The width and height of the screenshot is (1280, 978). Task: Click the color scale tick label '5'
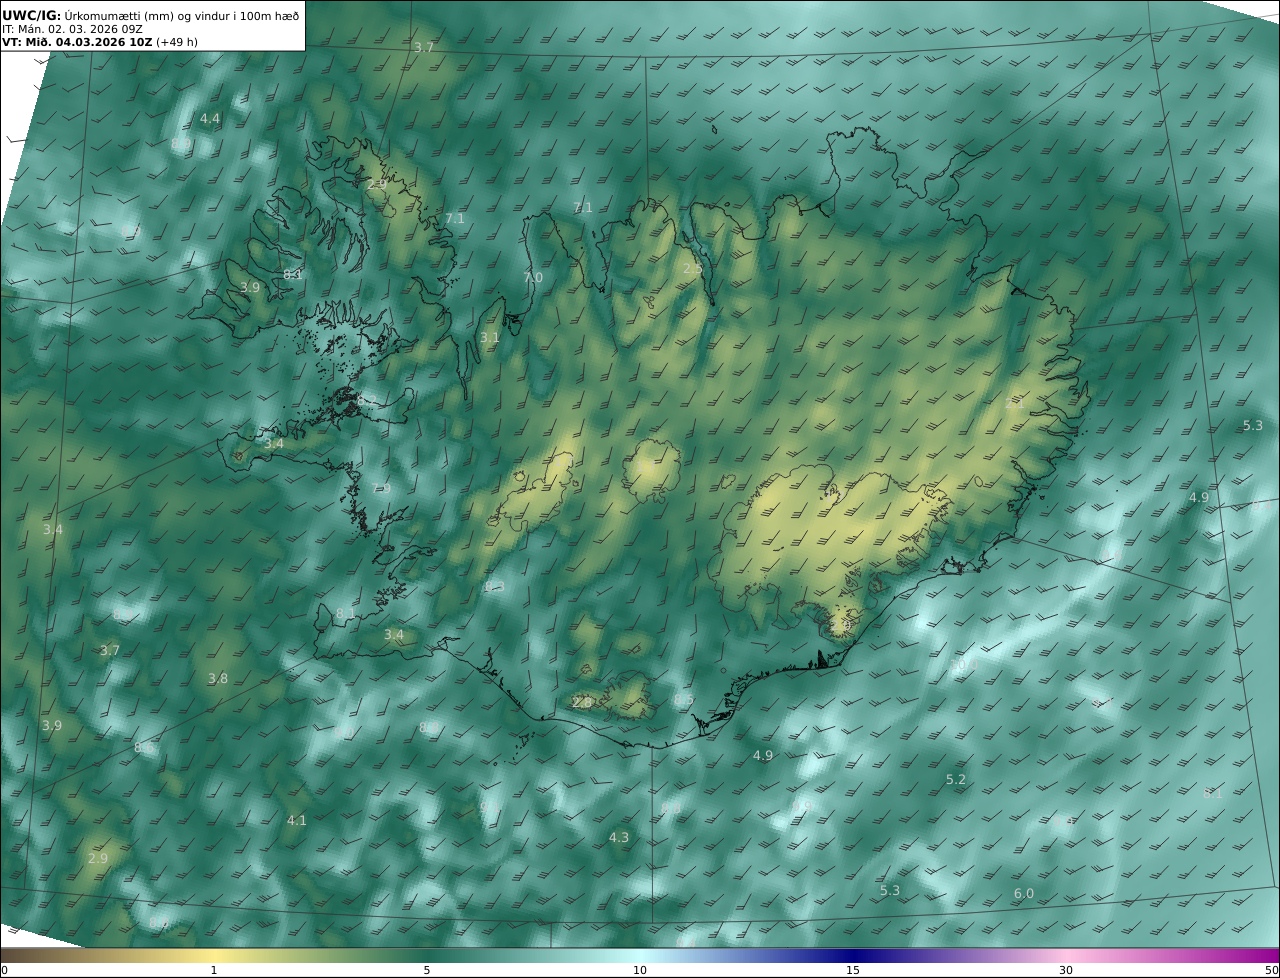coord(427,970)
